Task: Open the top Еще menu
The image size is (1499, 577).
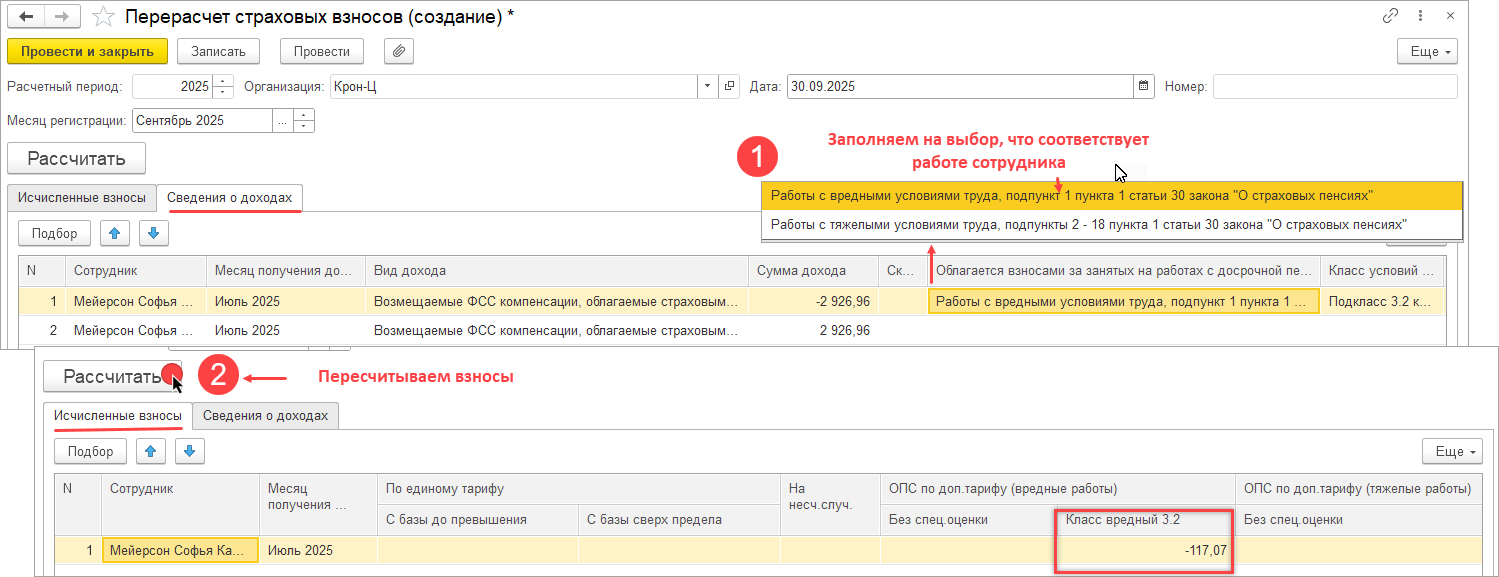Action: tap(1427, 51)
